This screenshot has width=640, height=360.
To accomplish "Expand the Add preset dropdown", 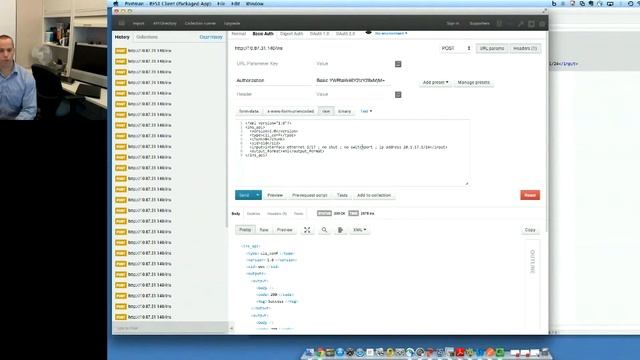I will pyautogui.click(x=435, y=82).
